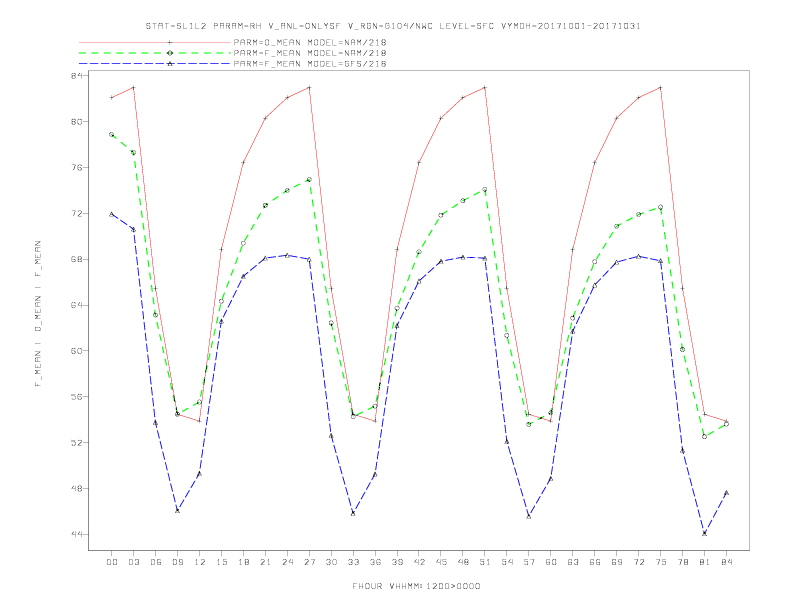Click x-axis tick label 33
The height and width of the screenshot is (612, 792).
point(353,562)
